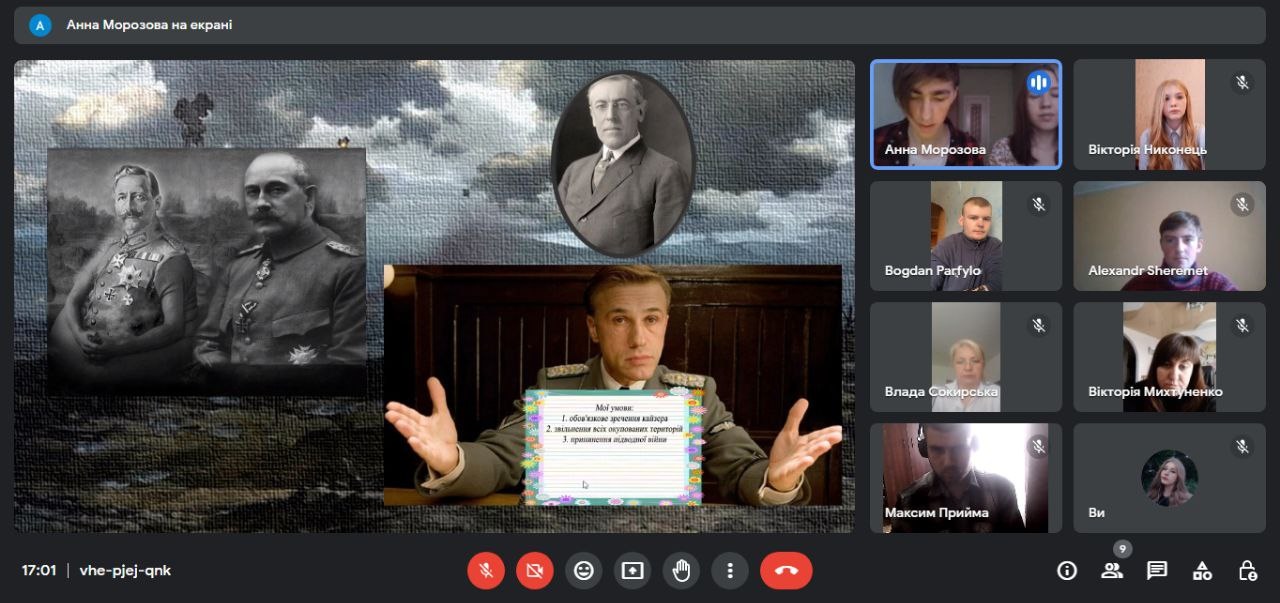This screenshot has height=603, width=1280.
Task: Select your own tile labeled Ви
Action: (x=1170, y=478)
